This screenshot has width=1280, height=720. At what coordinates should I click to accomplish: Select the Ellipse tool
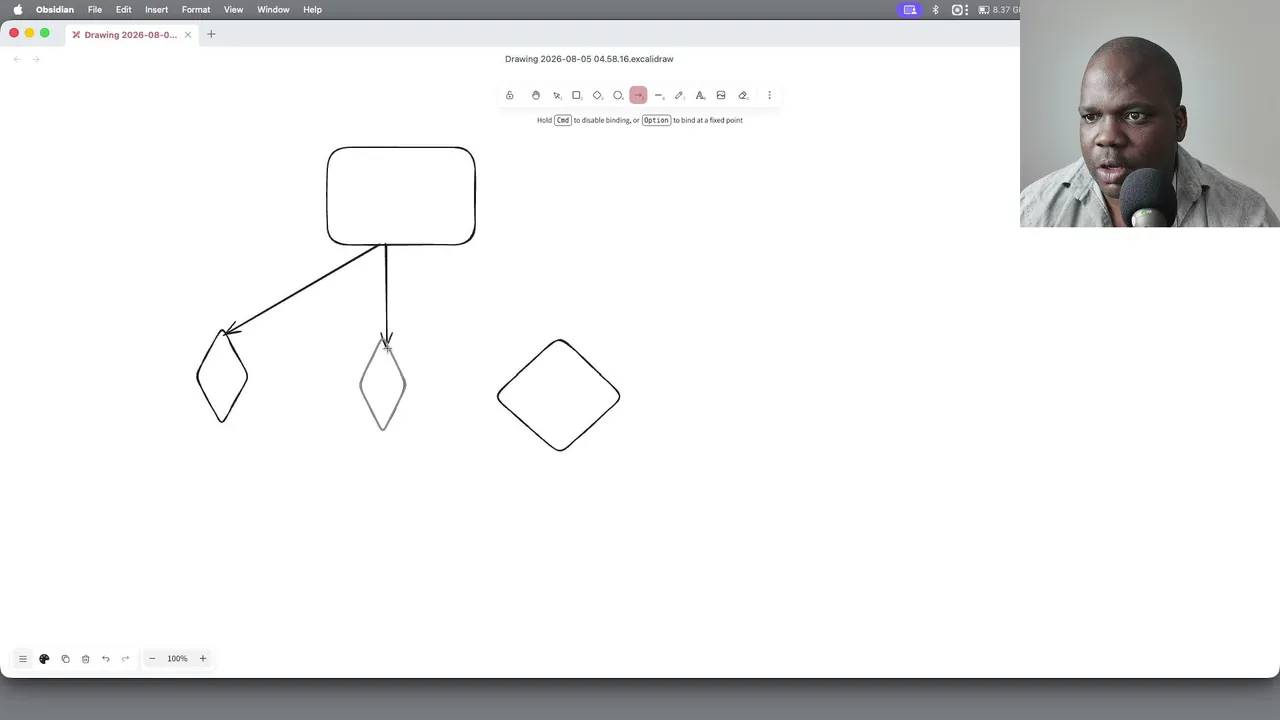click(x=618, y=95)
